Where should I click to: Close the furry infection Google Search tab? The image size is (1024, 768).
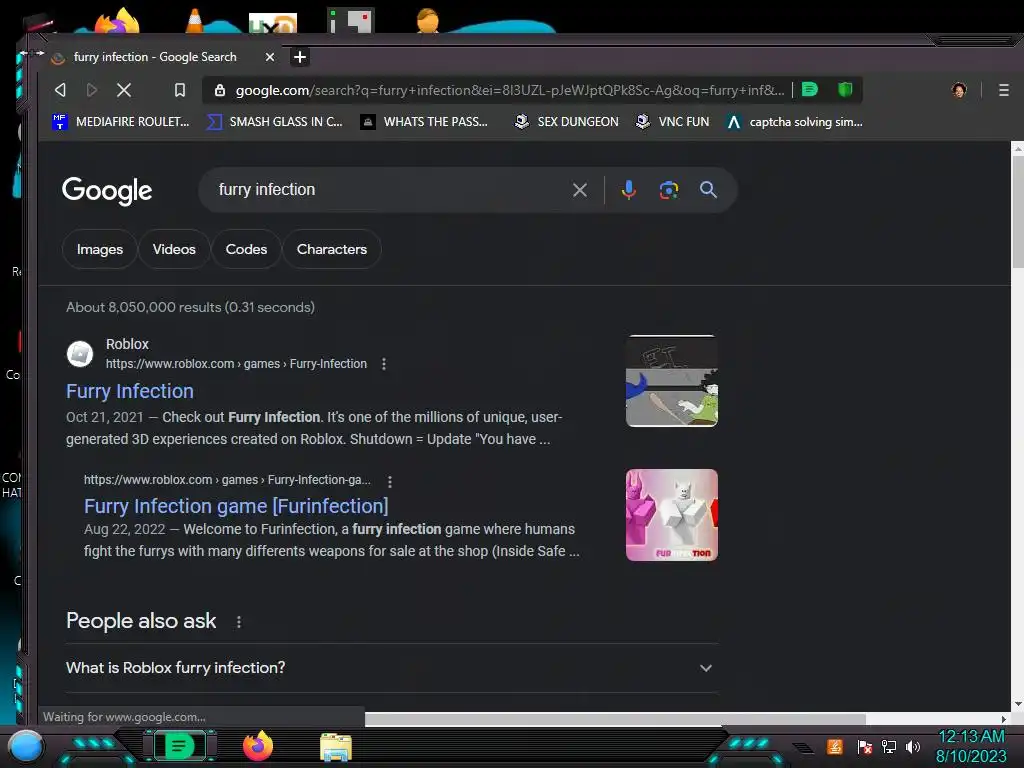270,57
